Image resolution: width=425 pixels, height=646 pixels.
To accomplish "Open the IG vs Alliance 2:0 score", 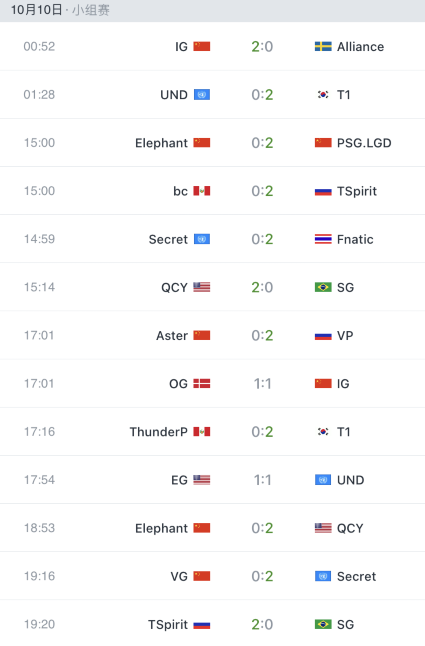I will tap(262, 47).
